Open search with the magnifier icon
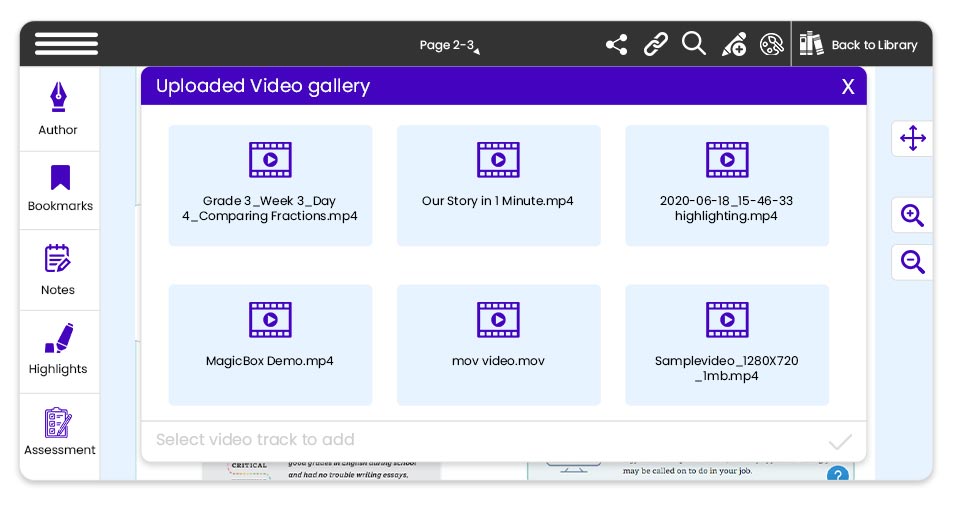Screen dimensions: 978x508 (x=694, y=44)
